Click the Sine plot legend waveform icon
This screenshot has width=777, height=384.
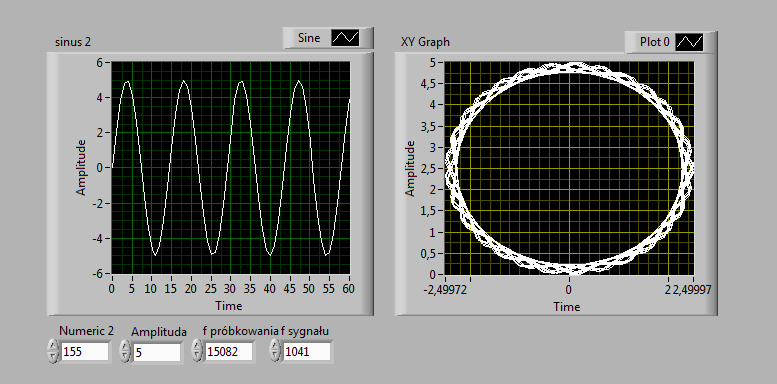point(345,38)
